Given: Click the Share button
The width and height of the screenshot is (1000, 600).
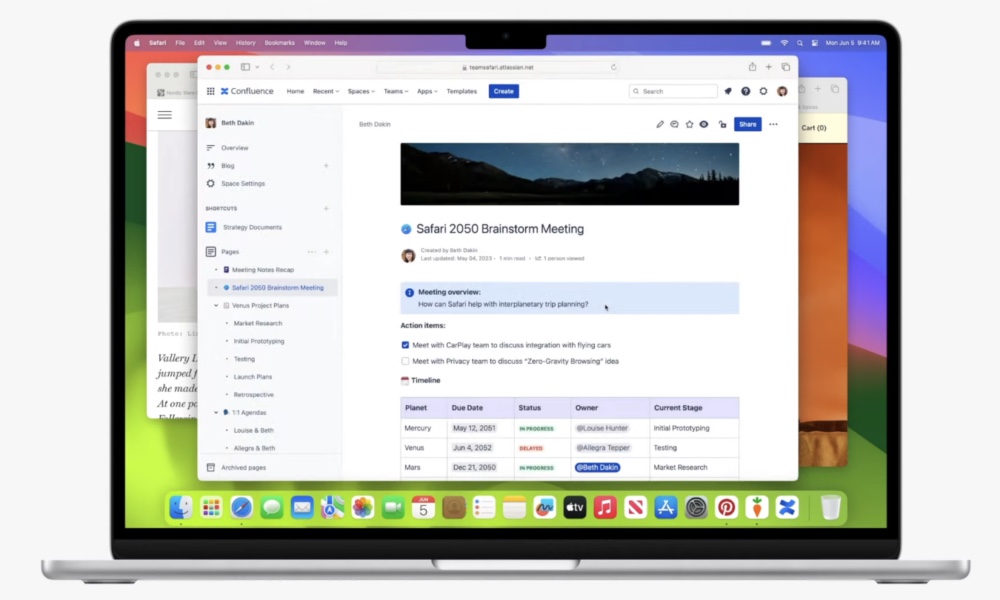Looking at the screenshot, I should tap(747, 124).
